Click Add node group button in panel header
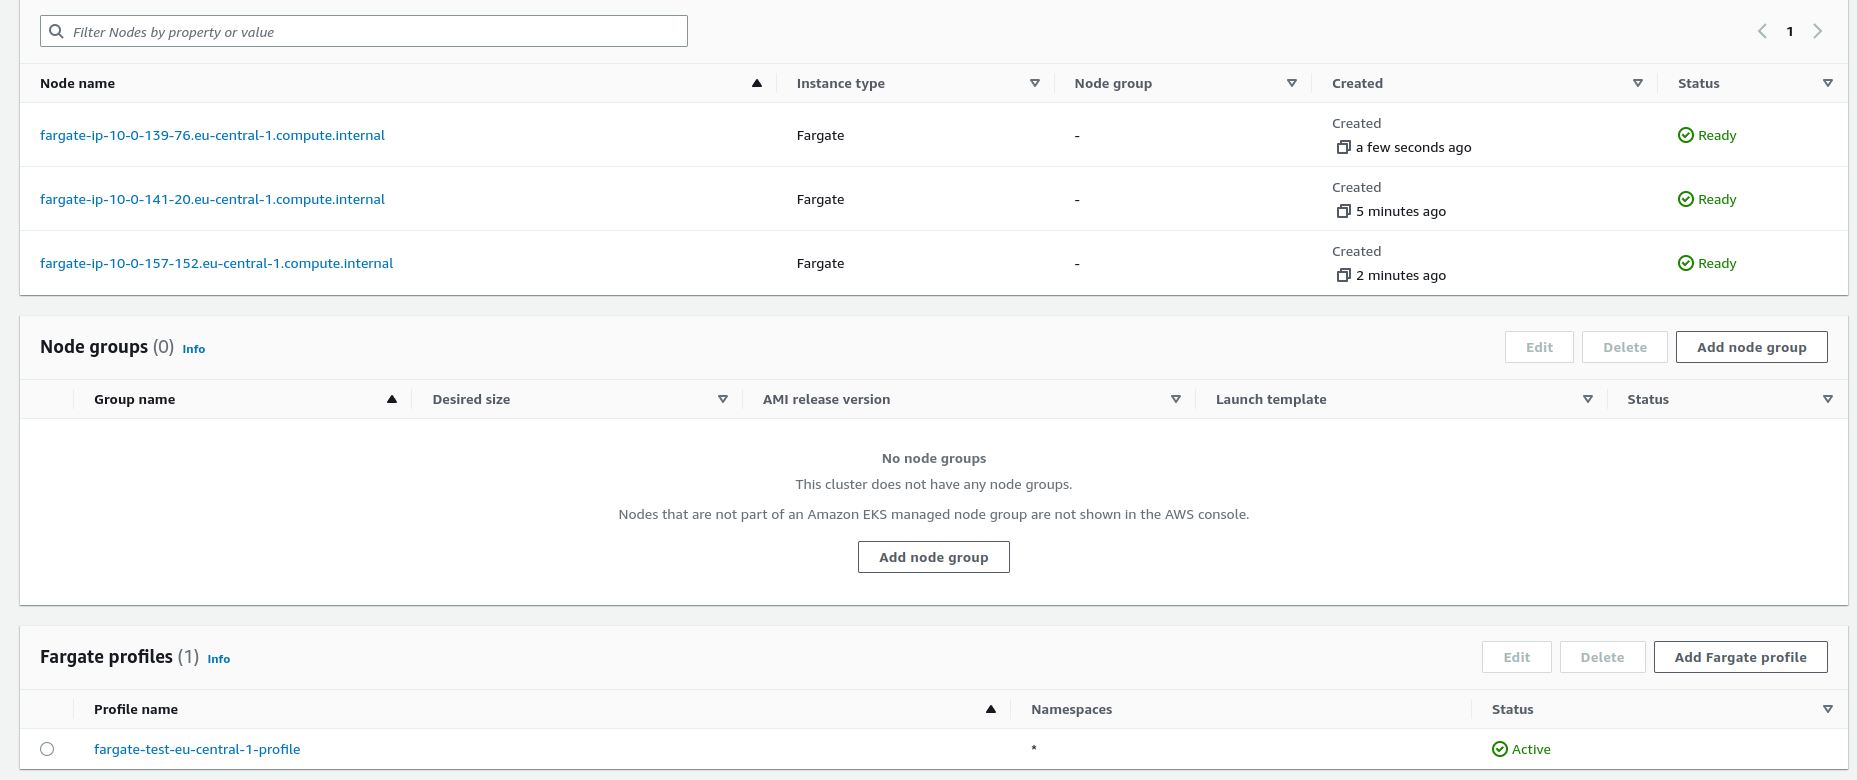 [x=1752, y=347]
